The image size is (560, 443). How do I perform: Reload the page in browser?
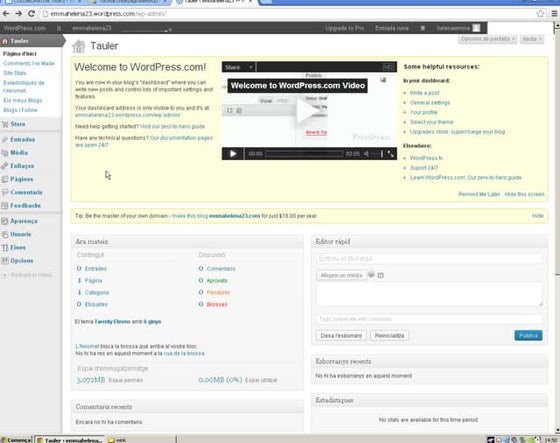point(31,14)
